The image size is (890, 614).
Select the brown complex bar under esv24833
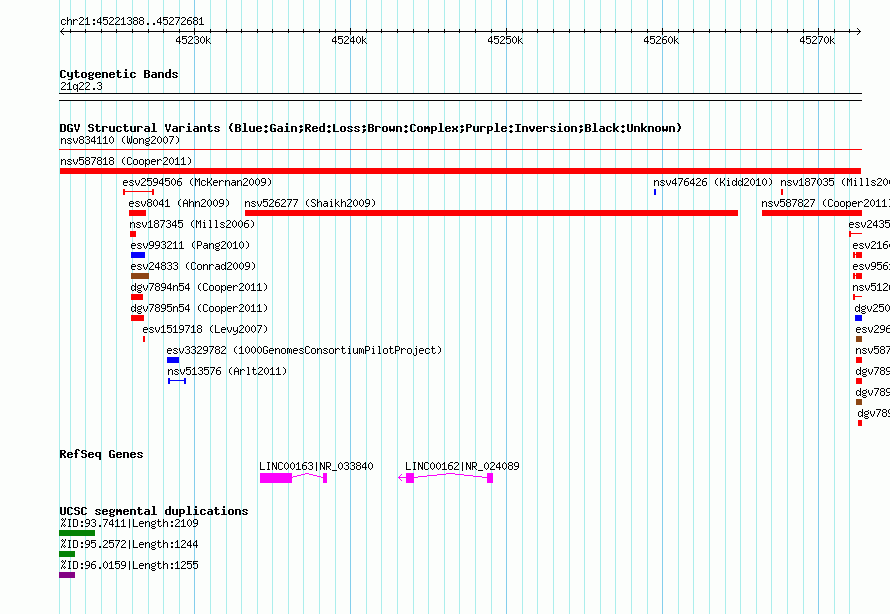click(140, 276)
